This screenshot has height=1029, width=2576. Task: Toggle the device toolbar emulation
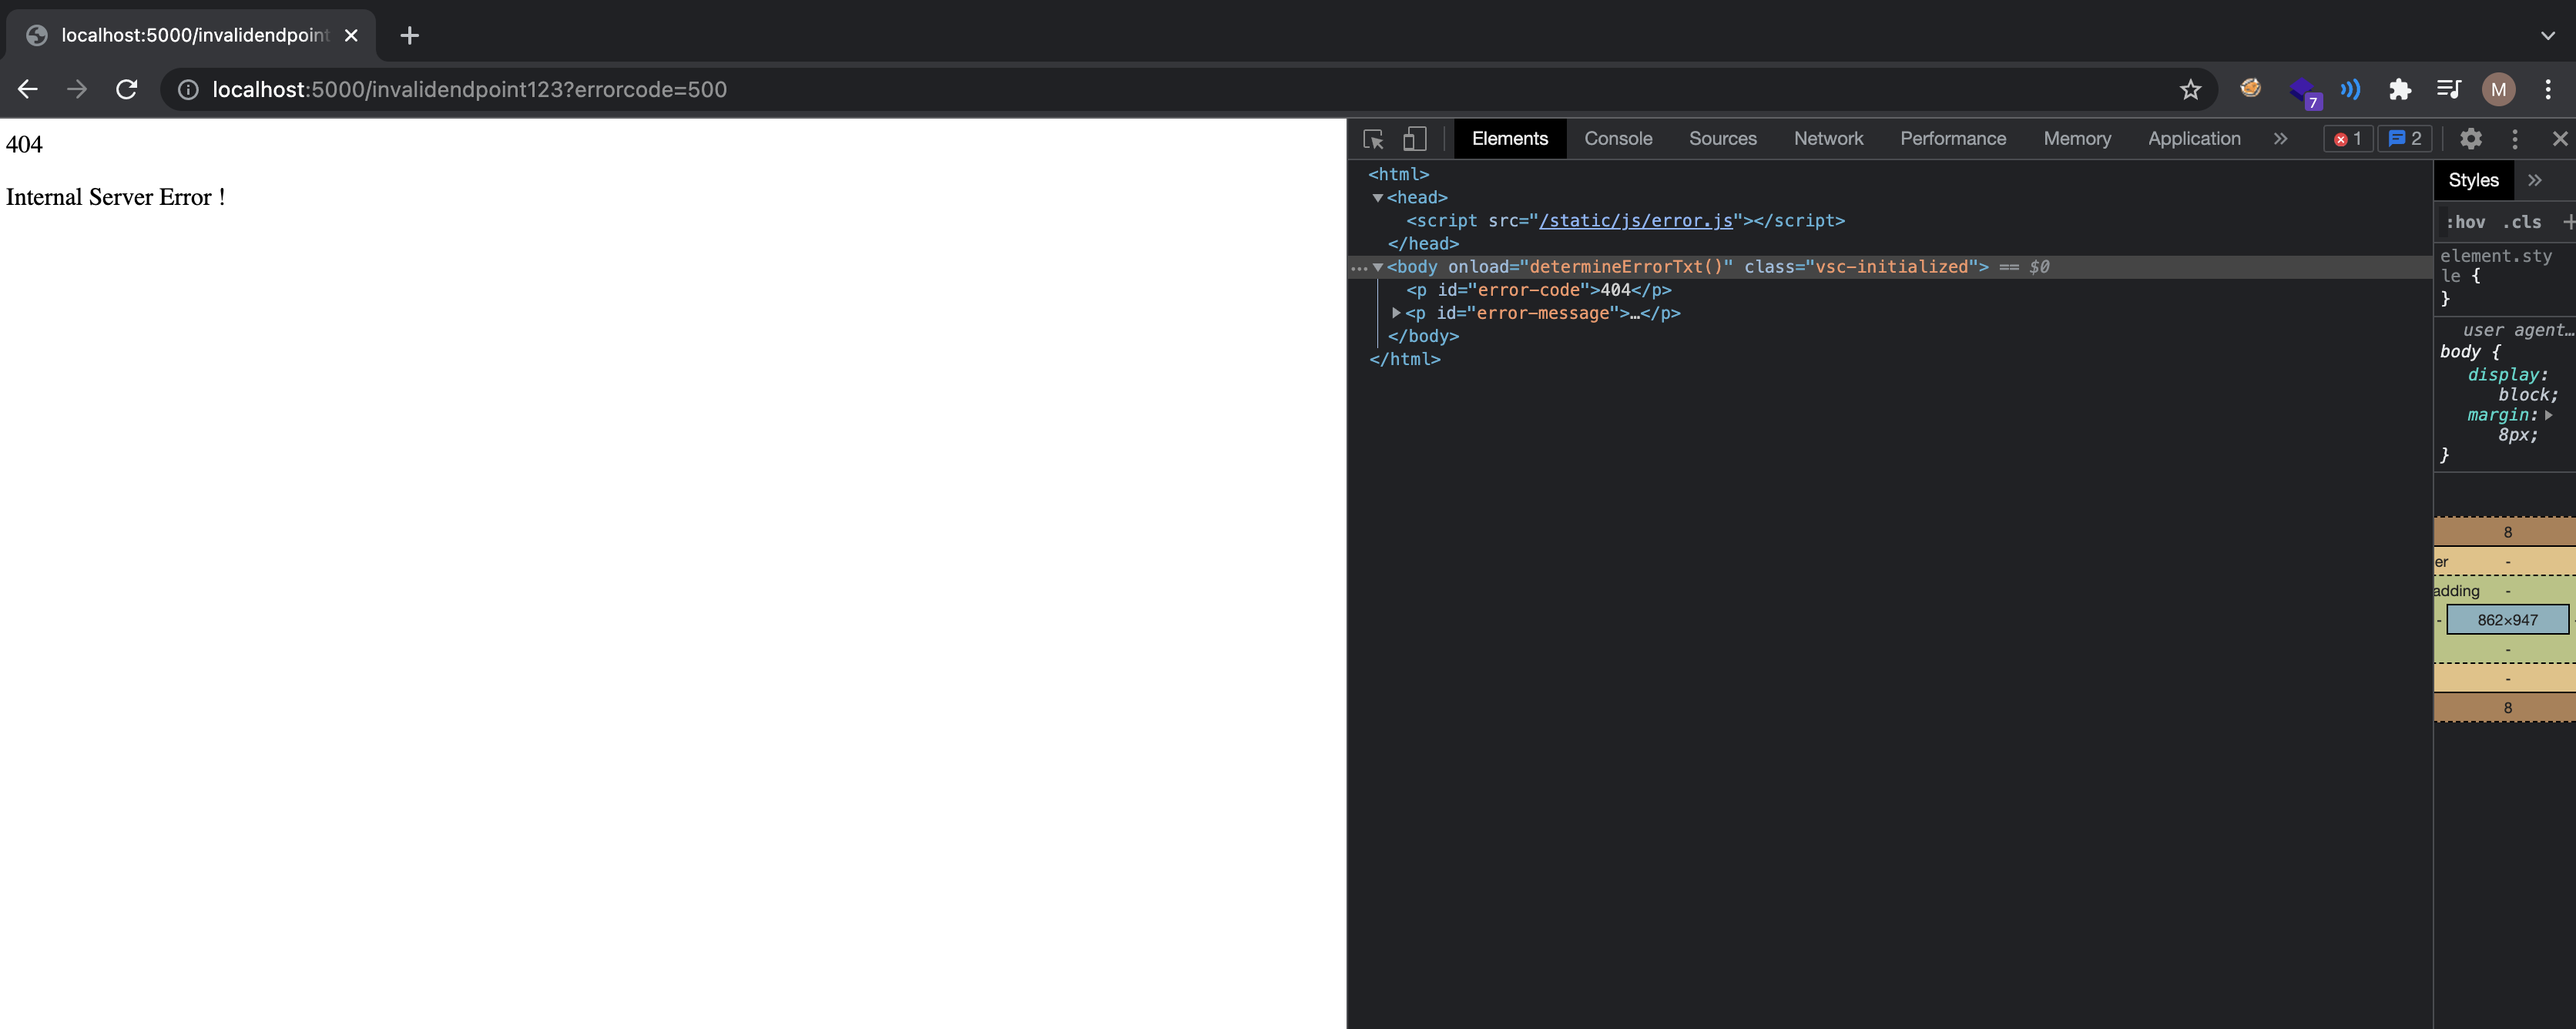pos(1414,139)
